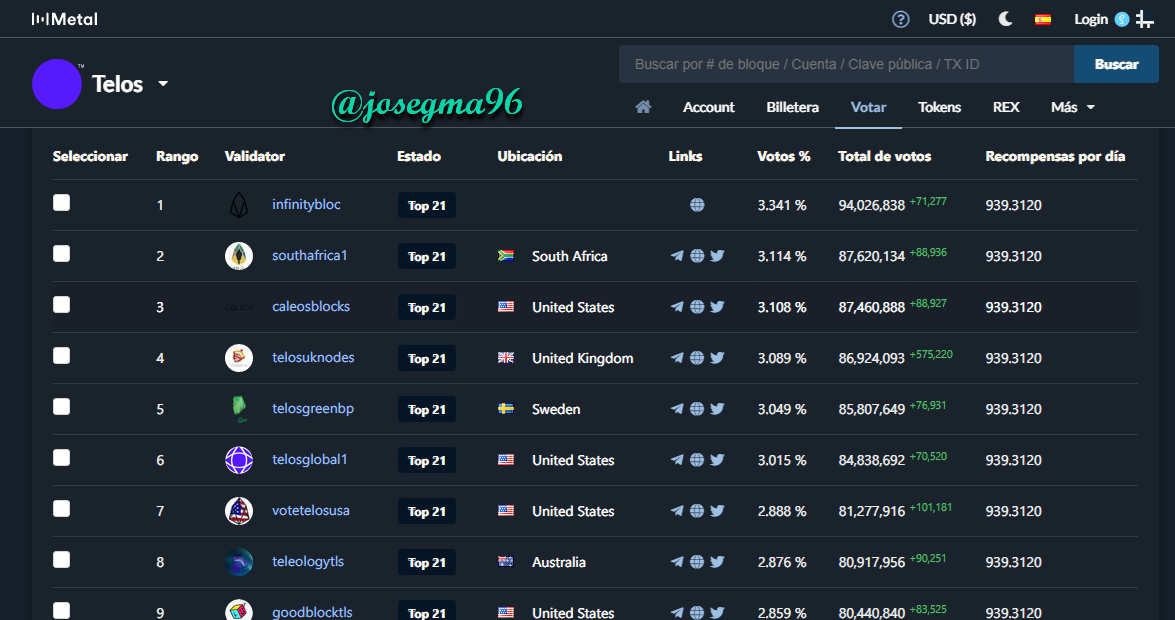
Task: Select the votetelosusa validator checkbox
Action: [61, 509]
